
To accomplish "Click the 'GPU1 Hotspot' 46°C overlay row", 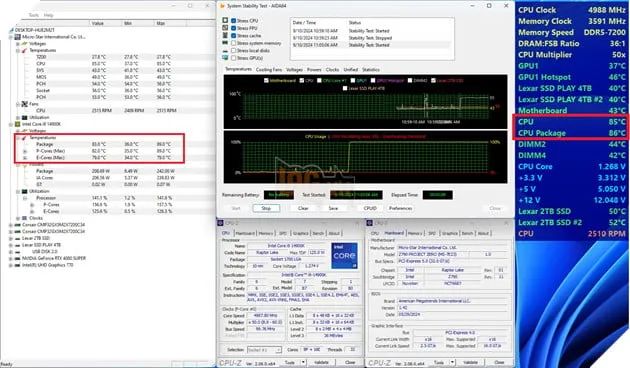I will (x=571, y=77).
